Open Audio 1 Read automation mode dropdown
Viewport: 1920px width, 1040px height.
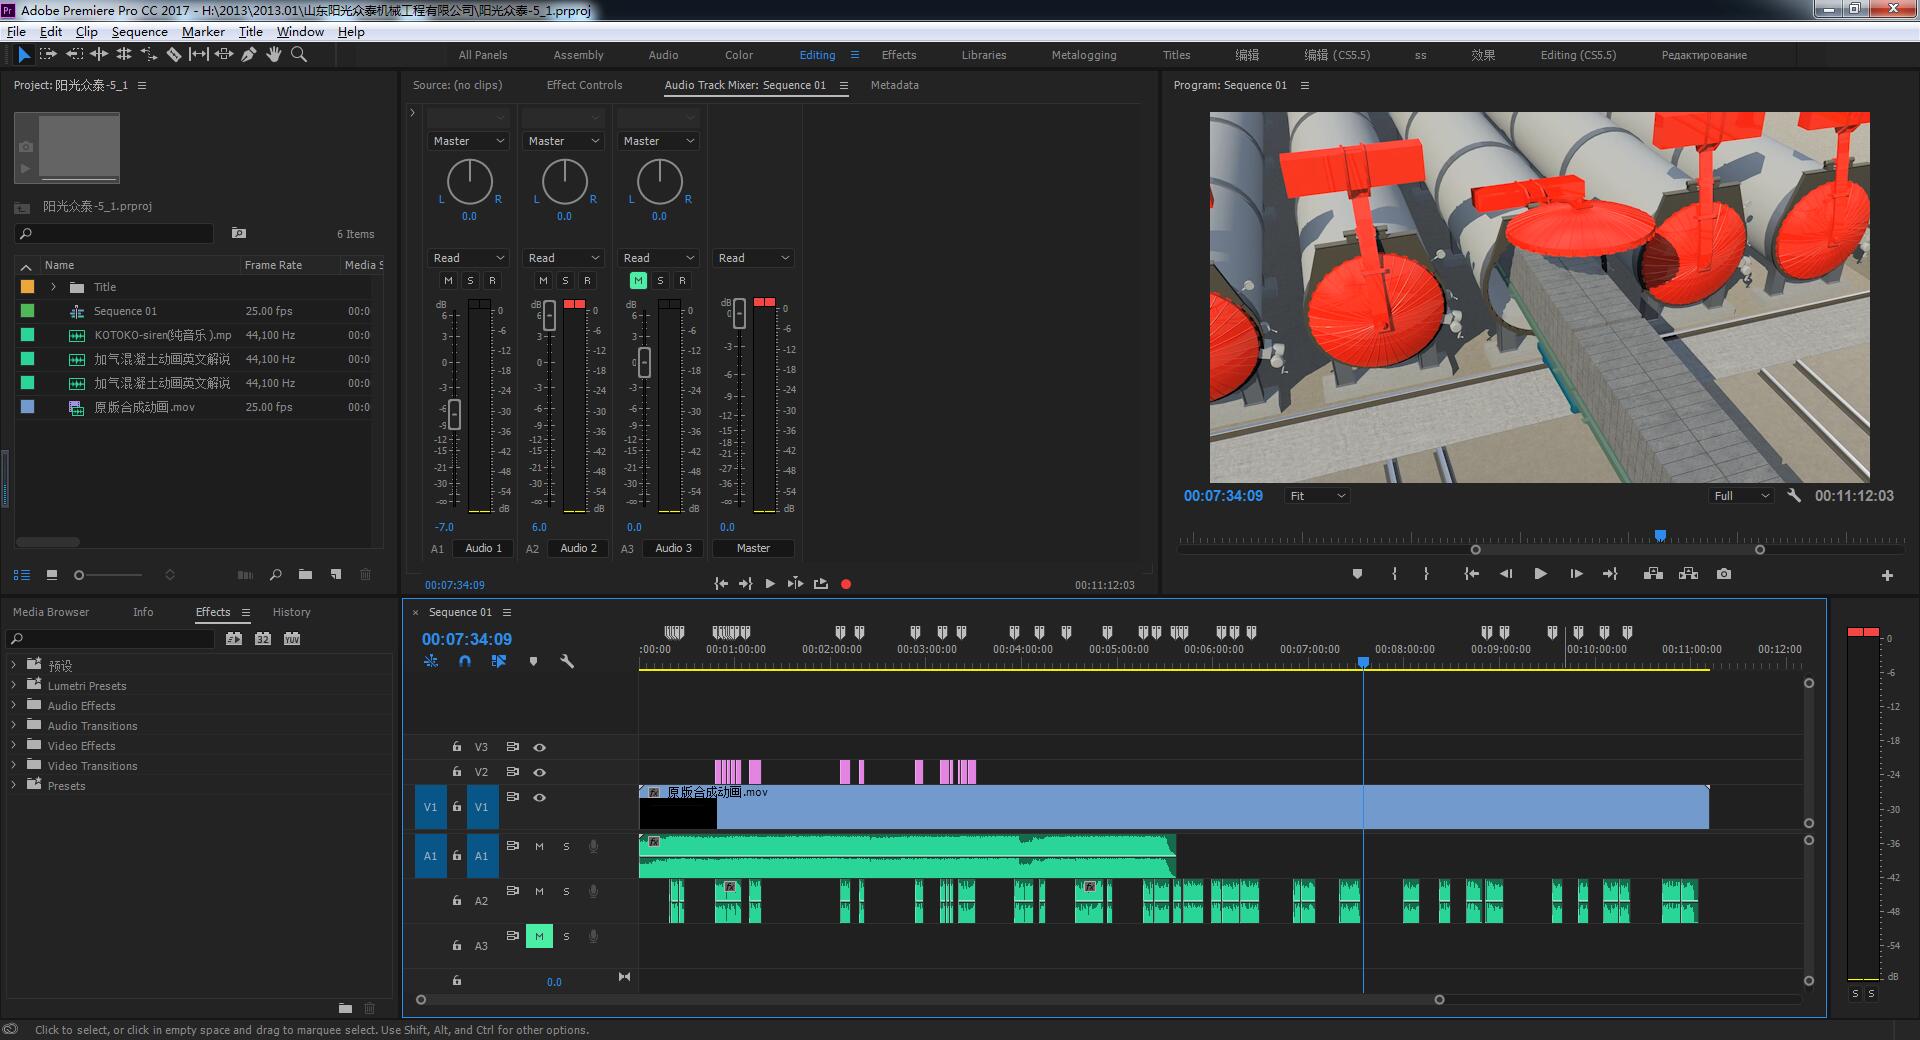(468, 258)
